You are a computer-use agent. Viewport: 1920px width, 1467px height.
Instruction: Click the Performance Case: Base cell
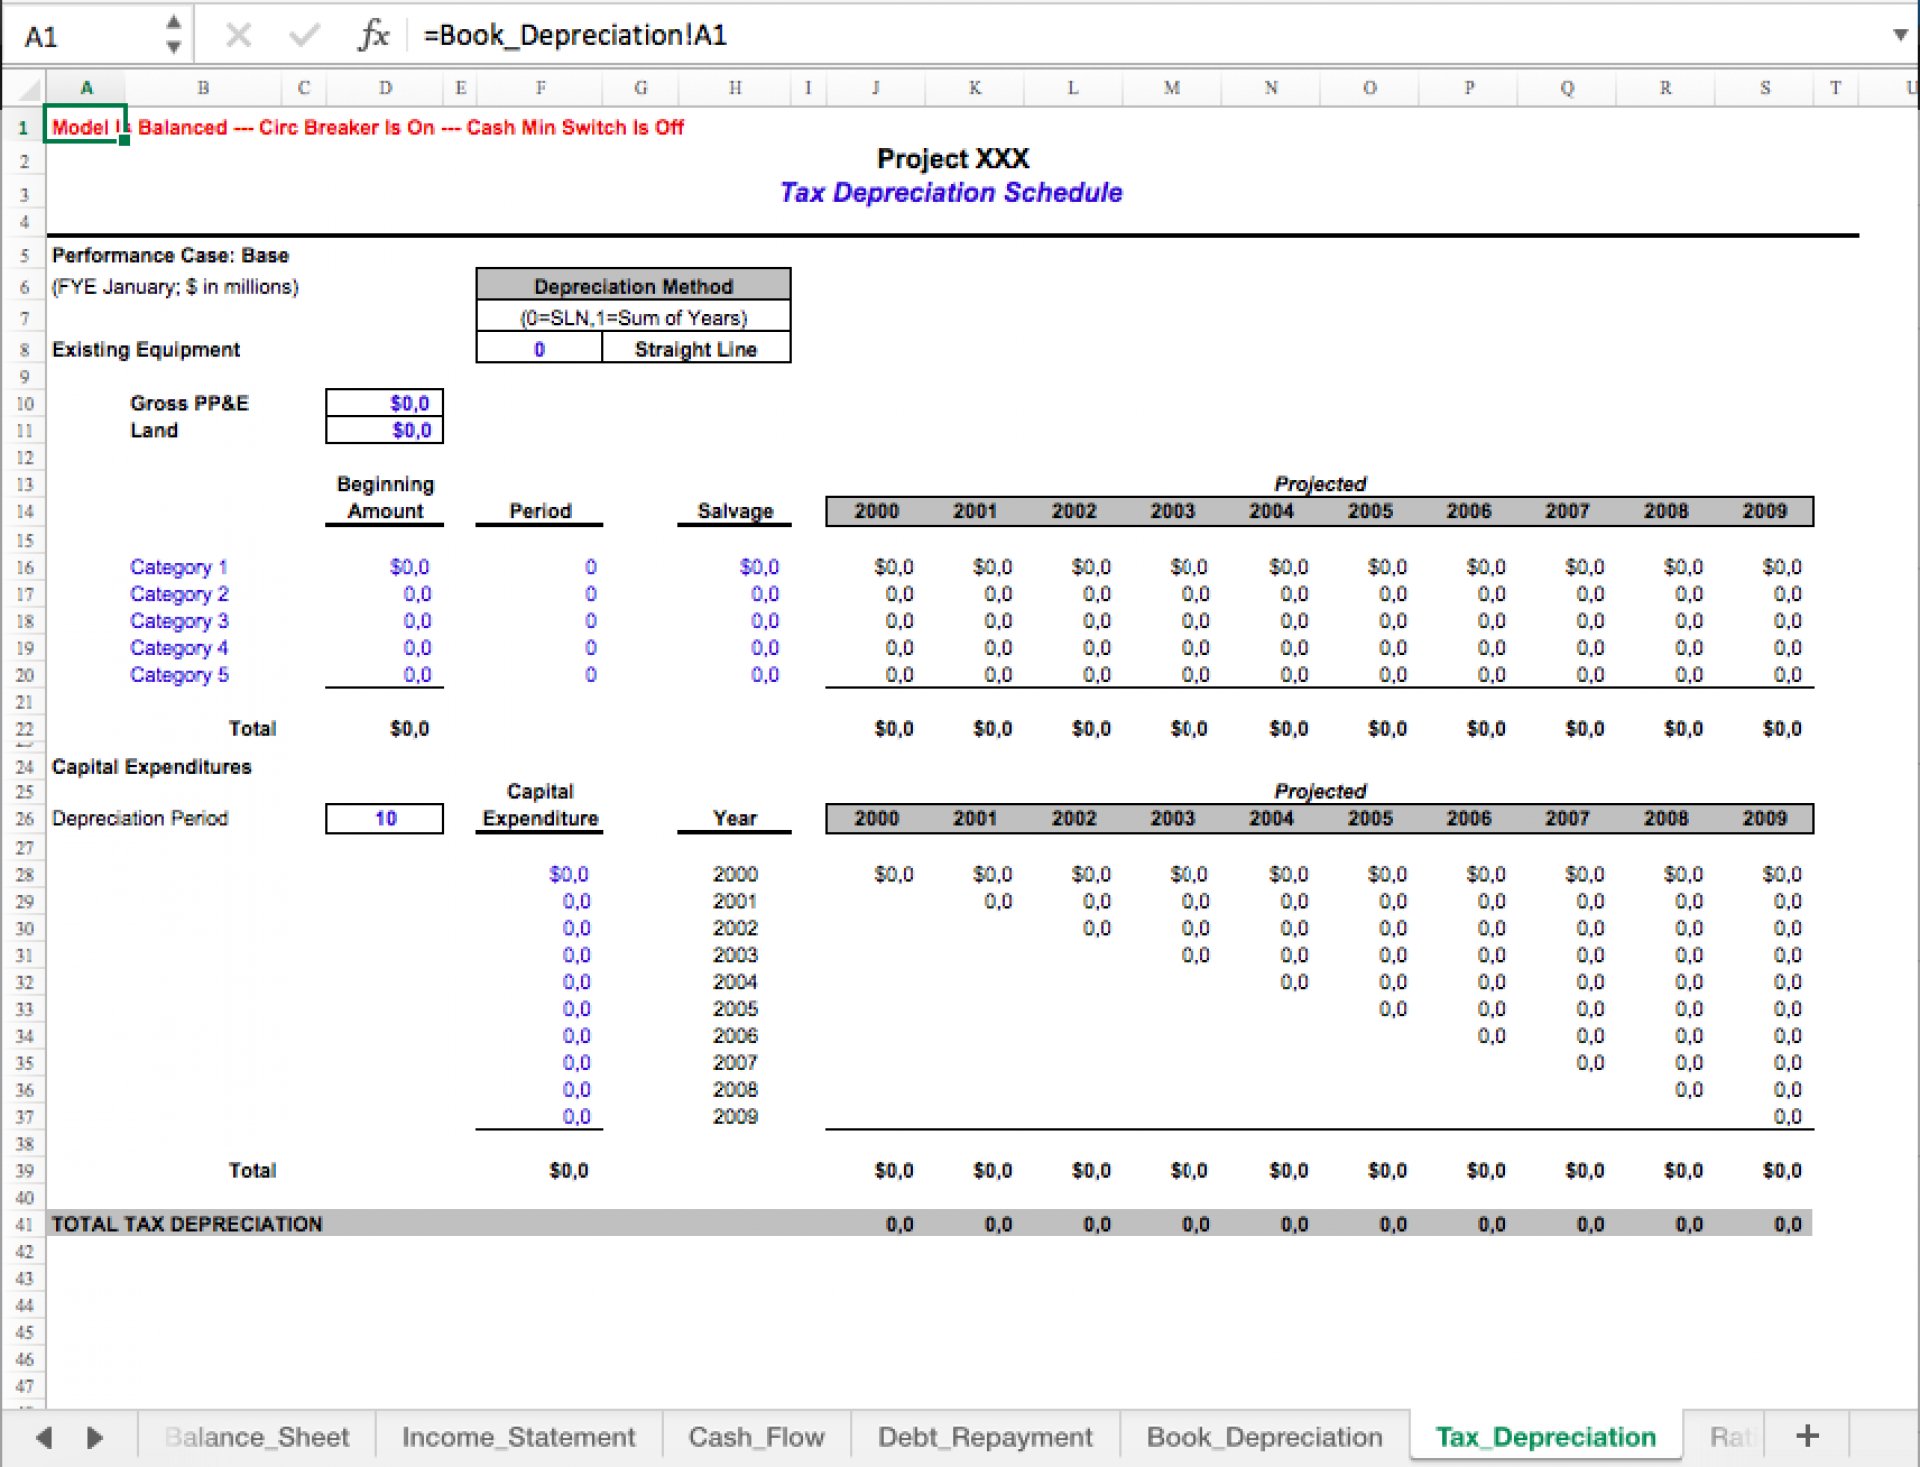pos(170,255)
